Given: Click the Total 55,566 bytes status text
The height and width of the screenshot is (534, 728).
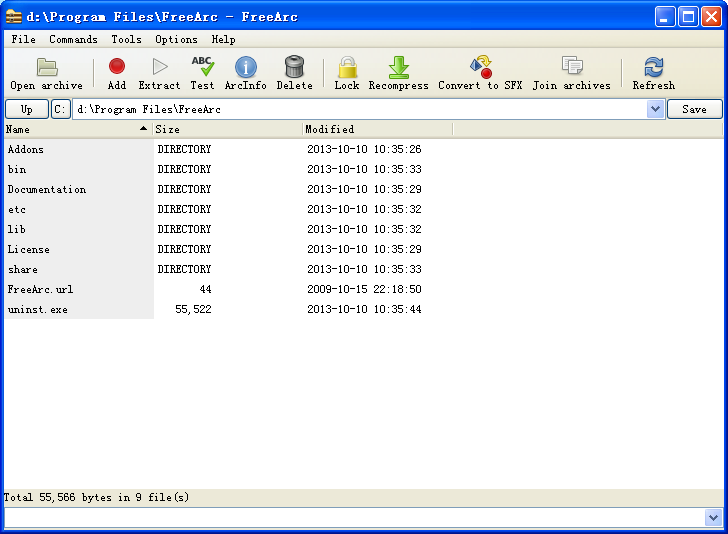Looking at the screenshot, I should 97,497.
